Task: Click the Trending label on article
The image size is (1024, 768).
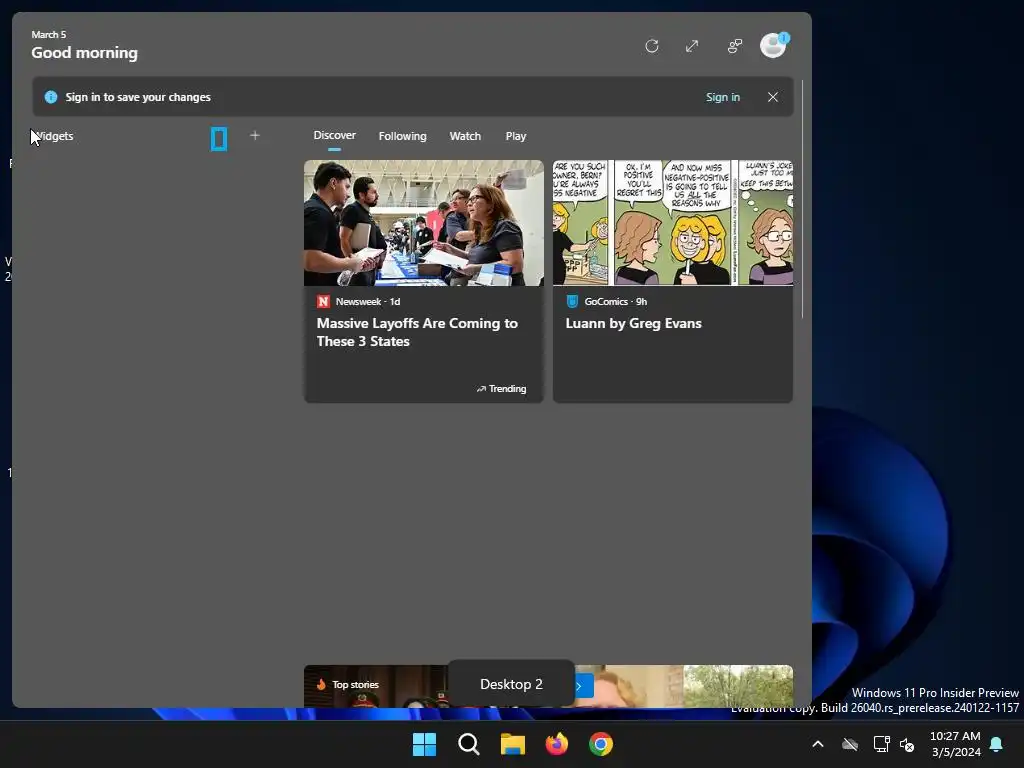Action: click(501, 389)
